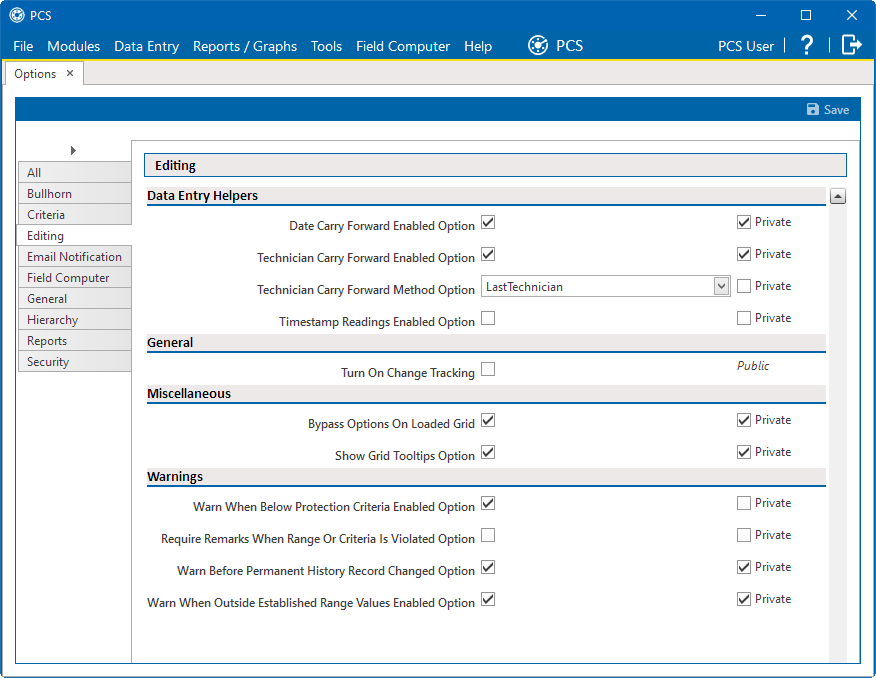Select the Editing category
The width and height of the screenshot is (876, 678).
click(74, 236)
